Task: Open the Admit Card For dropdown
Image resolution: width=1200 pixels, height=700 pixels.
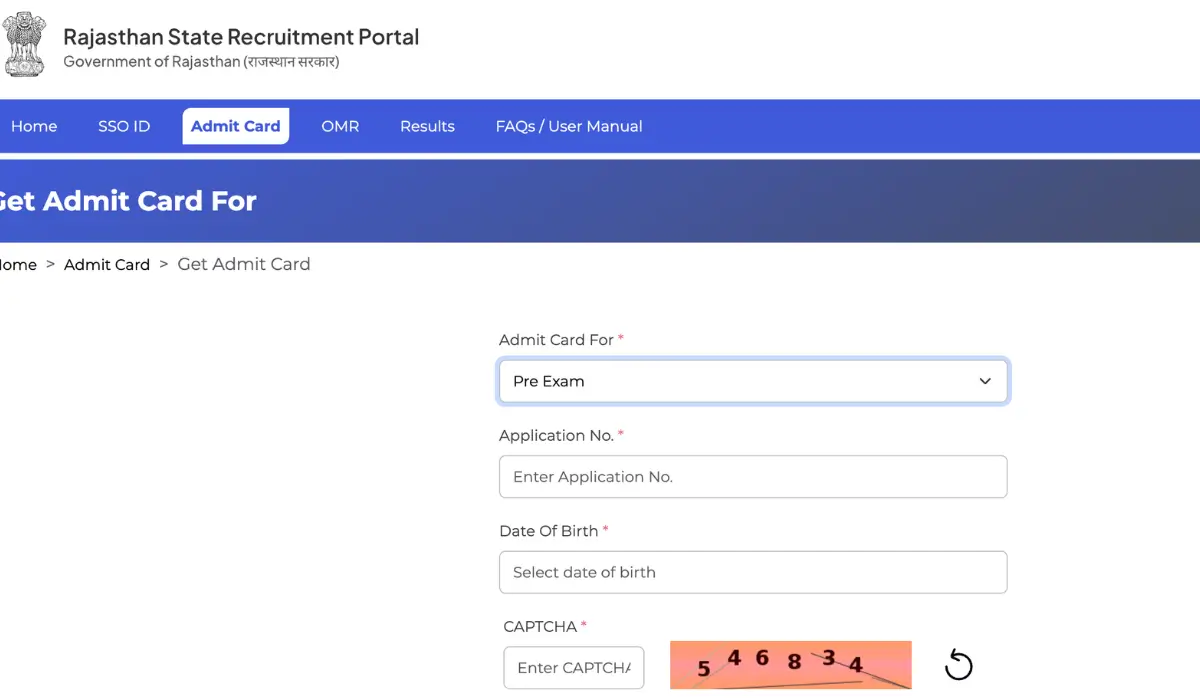Action: (753, 381)
